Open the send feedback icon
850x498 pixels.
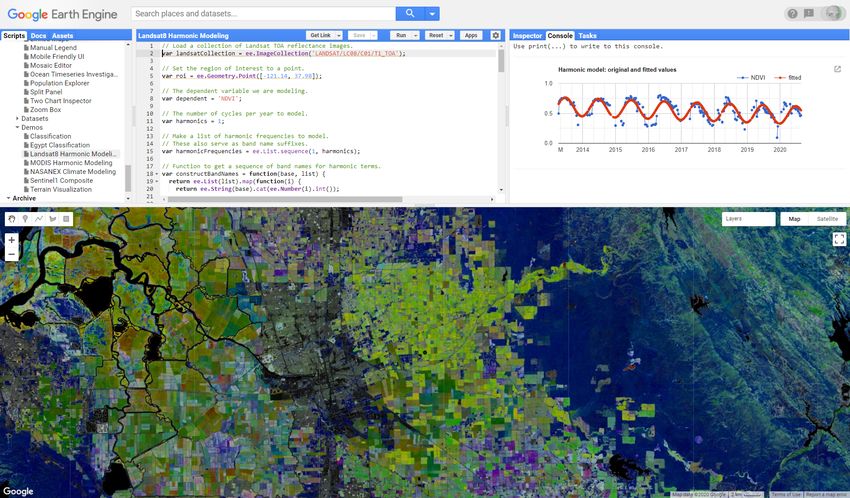809,14
